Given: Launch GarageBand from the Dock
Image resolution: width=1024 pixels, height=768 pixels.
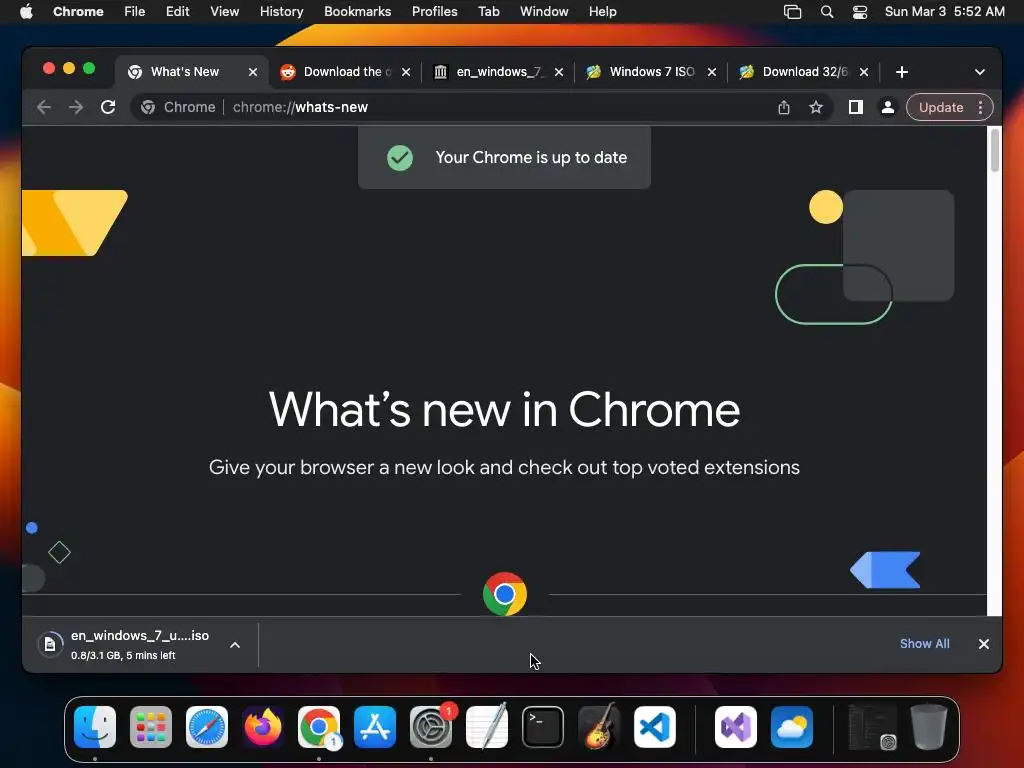Looking at the screenshot, I should coord(599,727).
